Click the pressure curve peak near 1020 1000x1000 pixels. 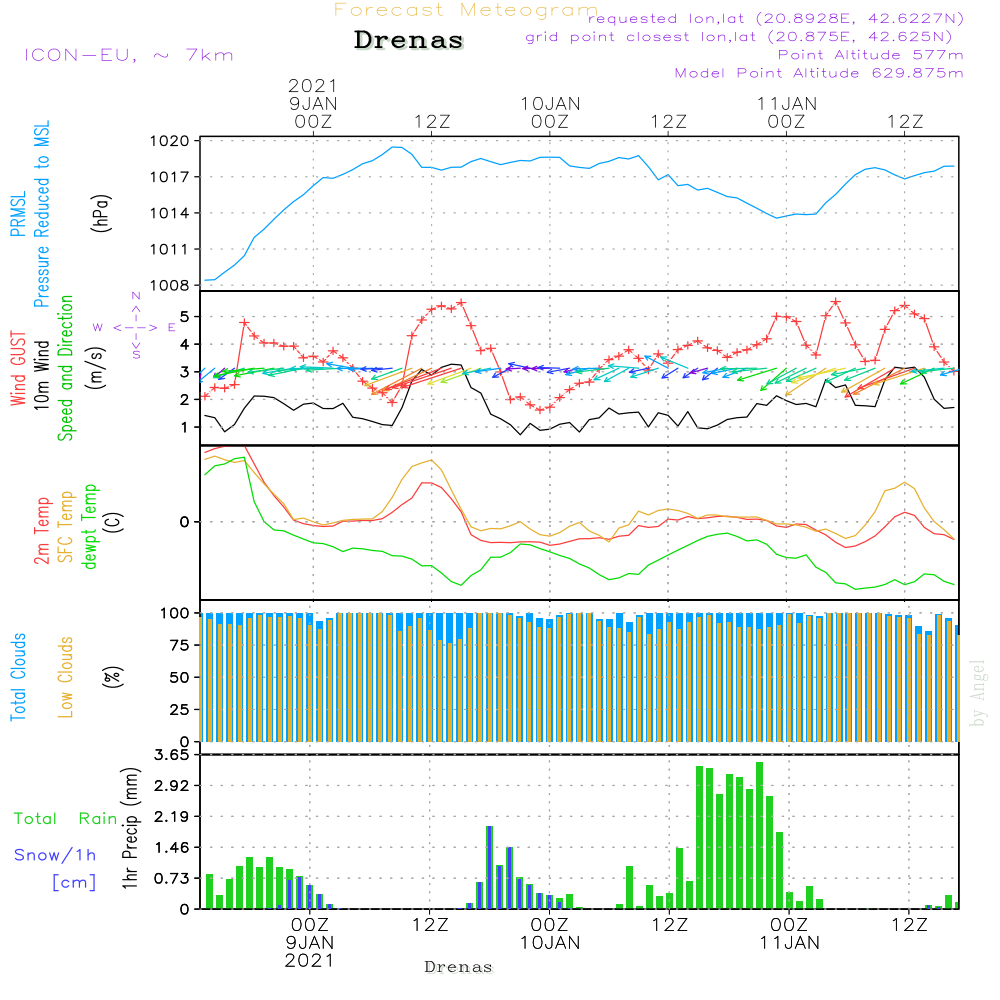click(397, 147)
